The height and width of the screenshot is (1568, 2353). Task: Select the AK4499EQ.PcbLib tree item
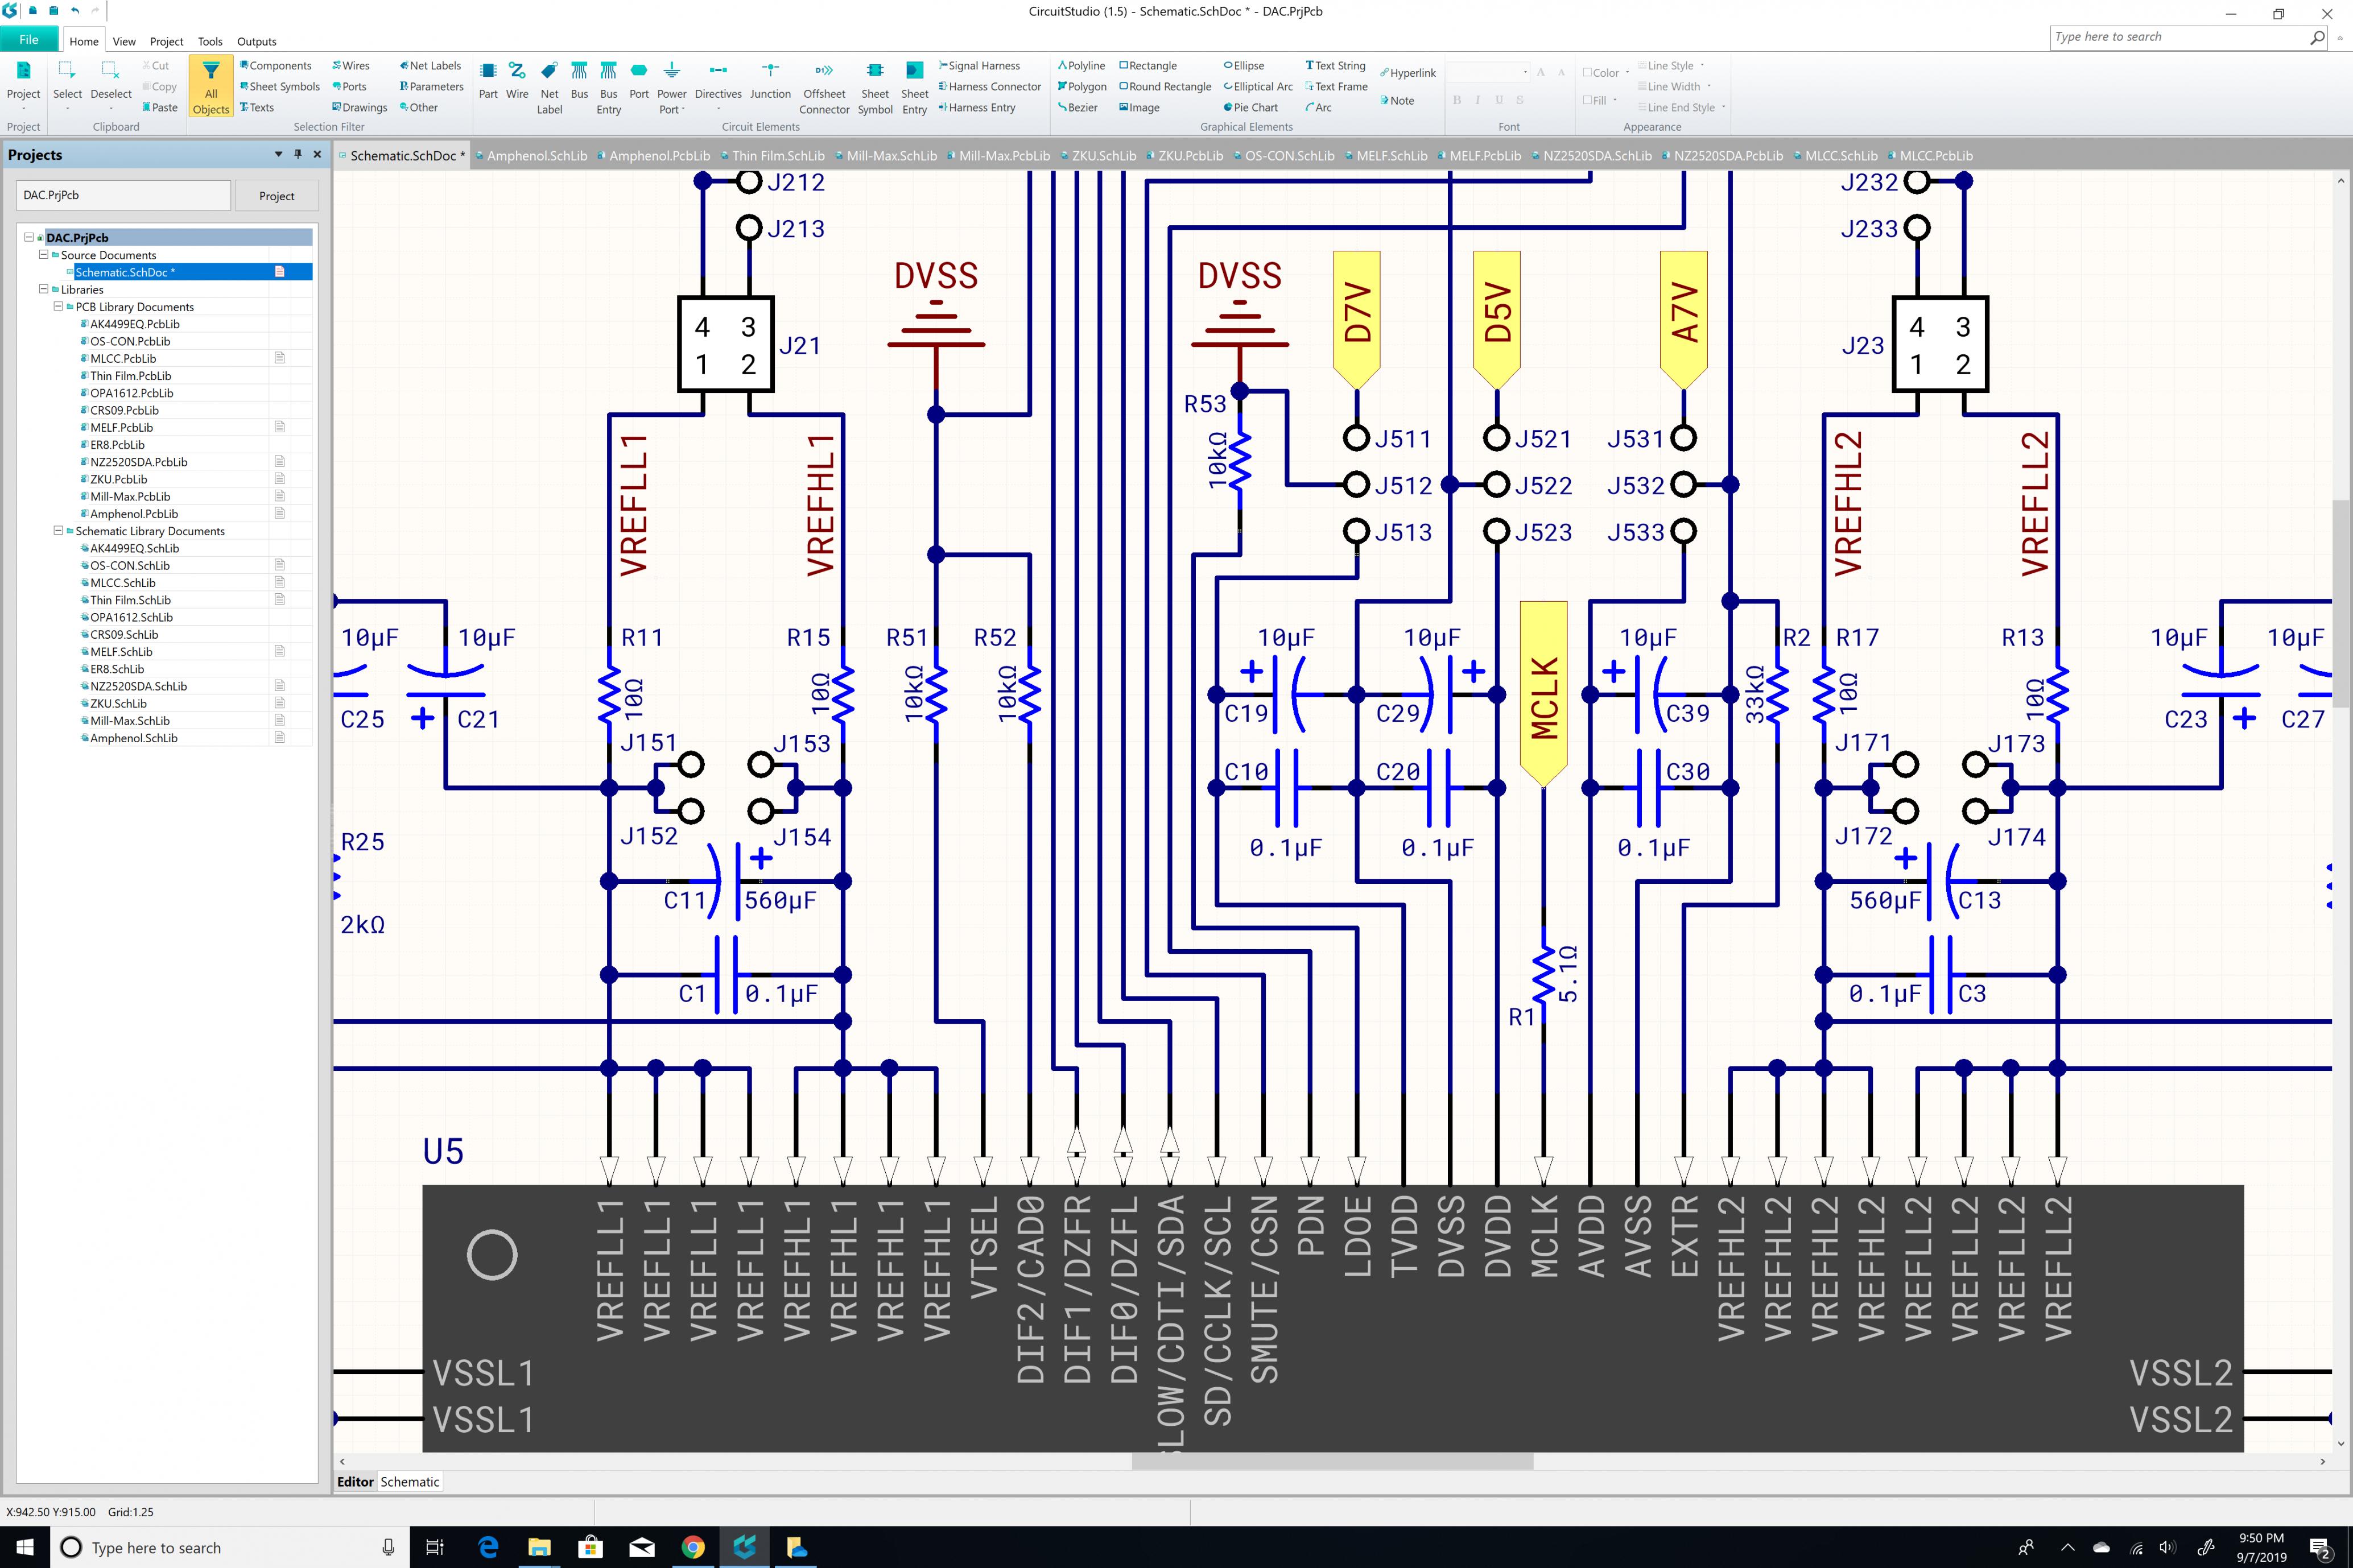click(134, 324)
